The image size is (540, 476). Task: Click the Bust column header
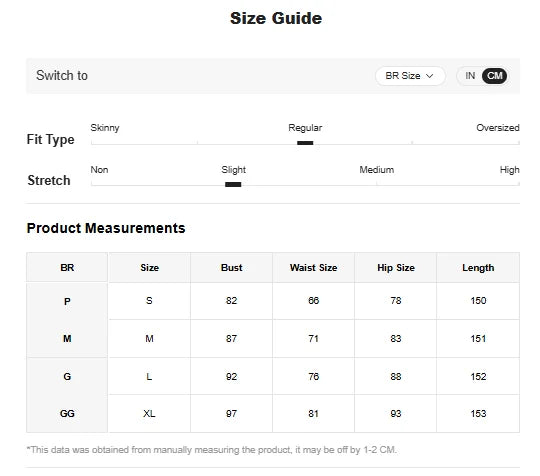pyautogui.click(x=231, y=268)
